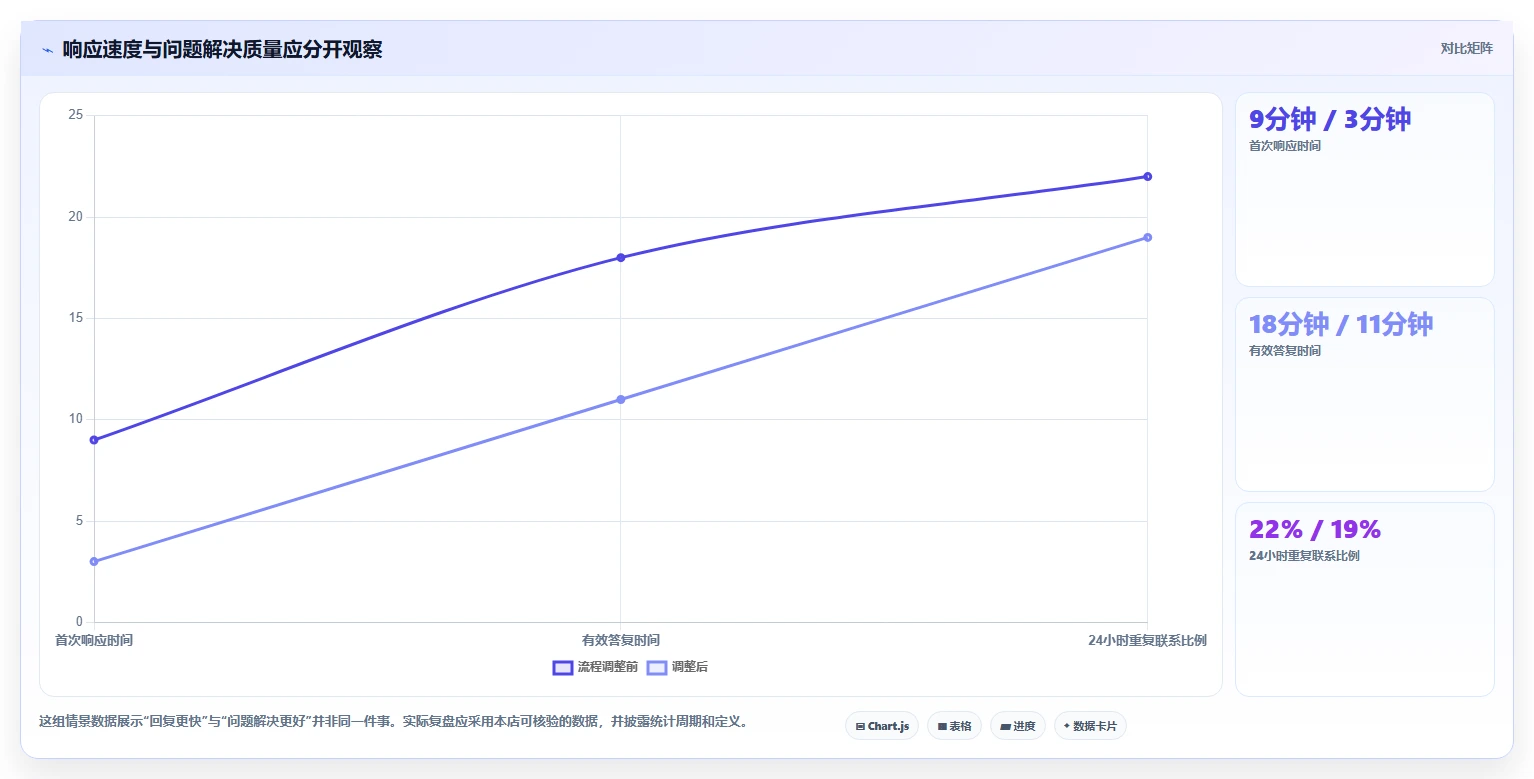Click the 有效答复时间 caption under 18分钟 card
This screenshot has width=1534, height=779.
point(1284,351)
